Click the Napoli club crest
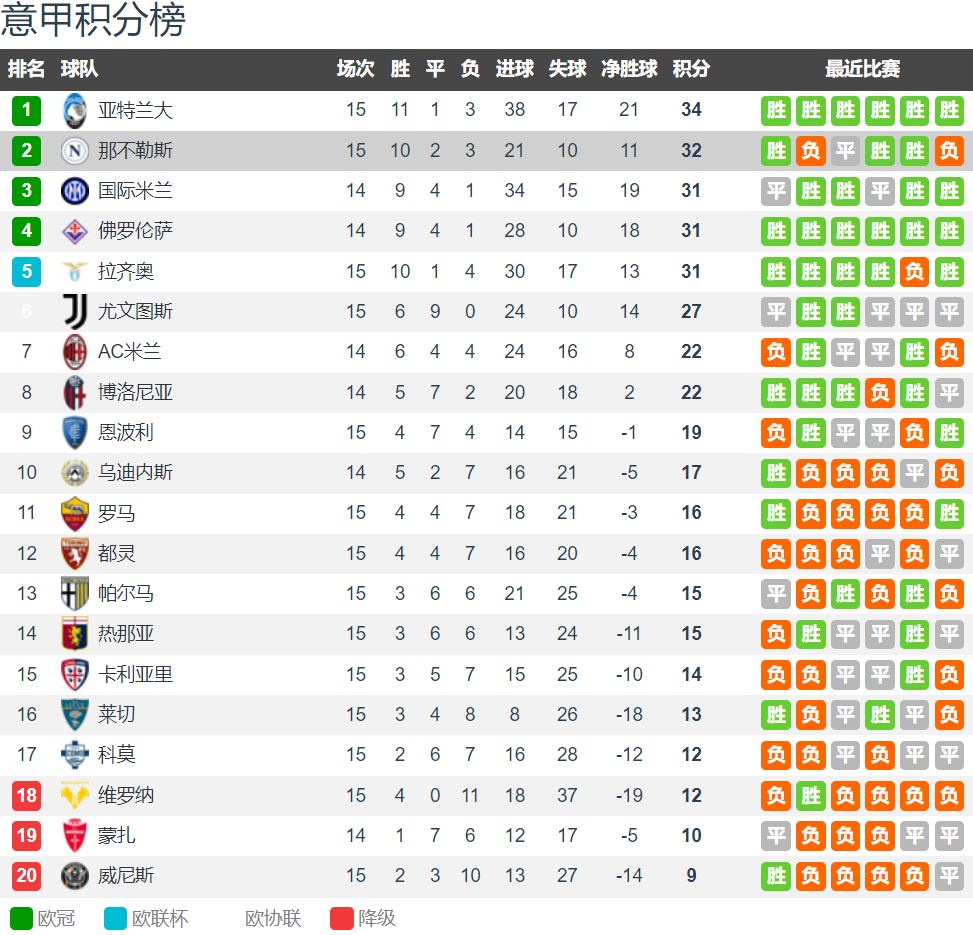Screen dimensions: 973x935 tap(75, 151)
